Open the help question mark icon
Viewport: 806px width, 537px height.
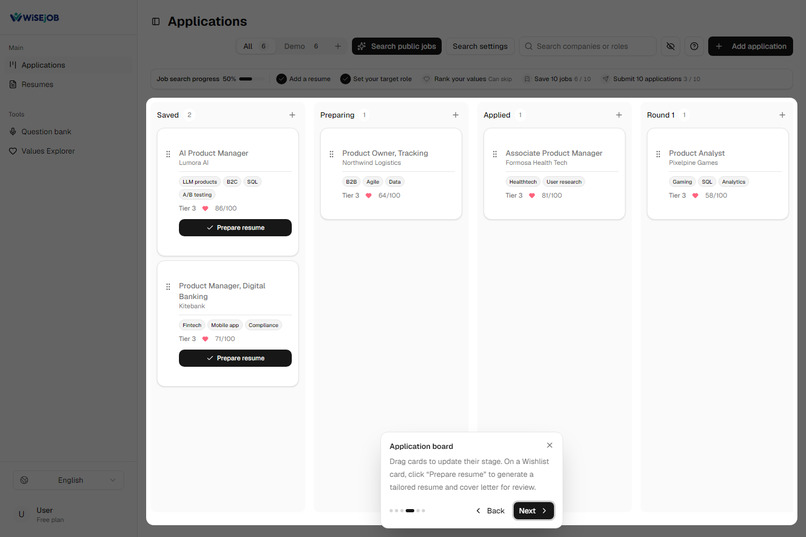(694, 46)
